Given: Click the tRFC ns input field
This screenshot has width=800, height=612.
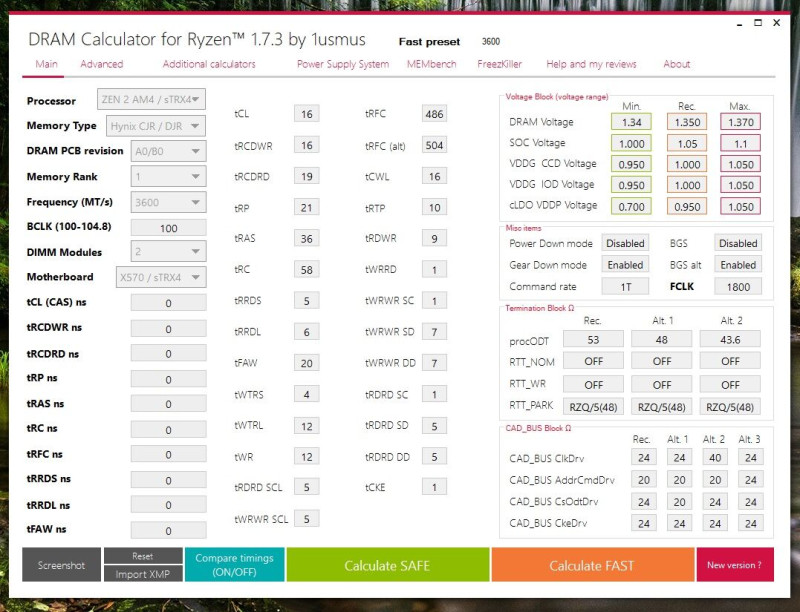Looking at the screenshot, I should [168, 454].
